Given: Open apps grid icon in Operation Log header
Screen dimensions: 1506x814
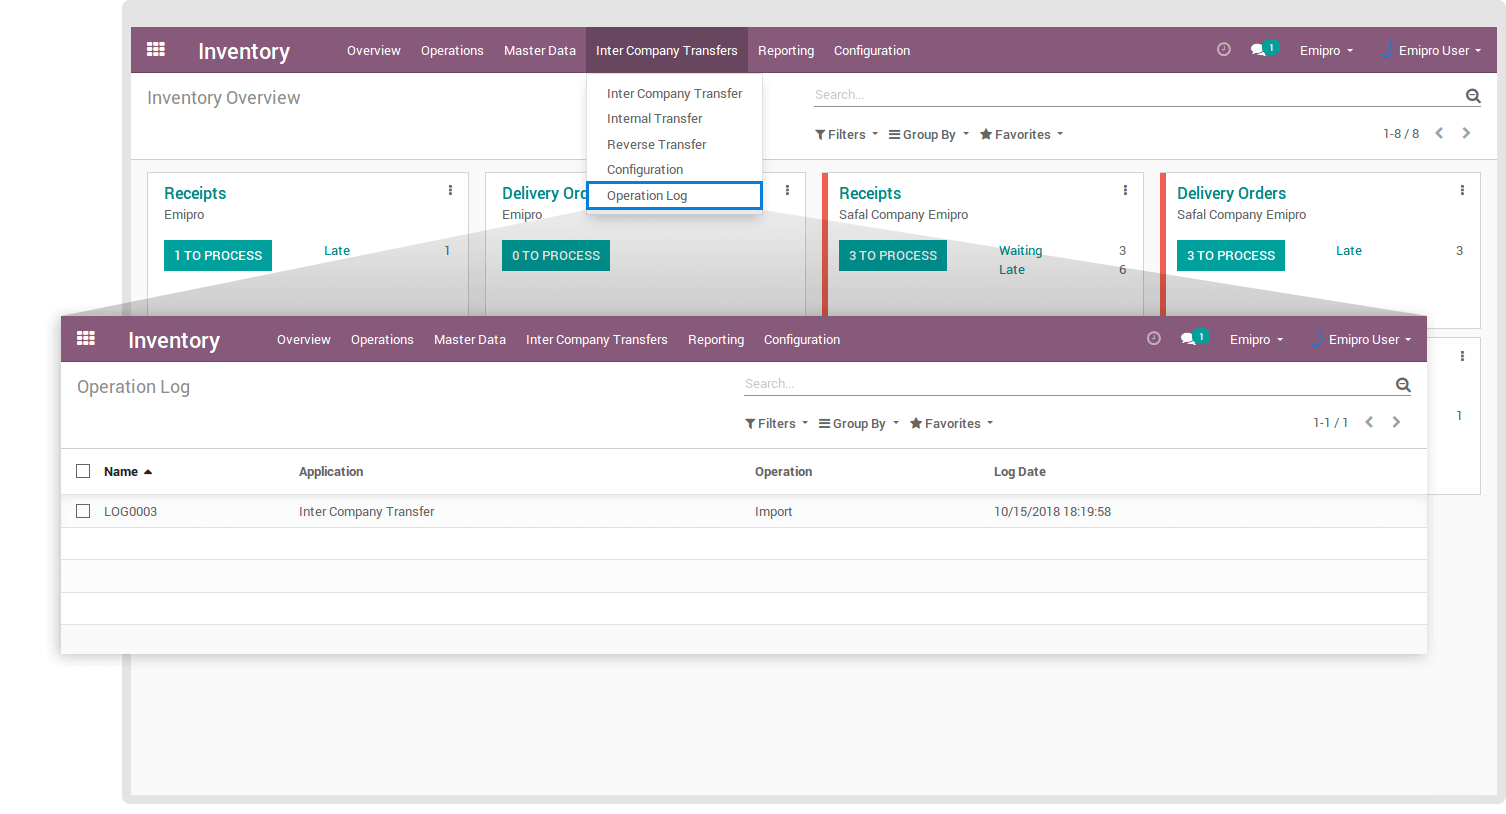Looking at the screenshot, I should pyautogui.click(x=86, y=339).
